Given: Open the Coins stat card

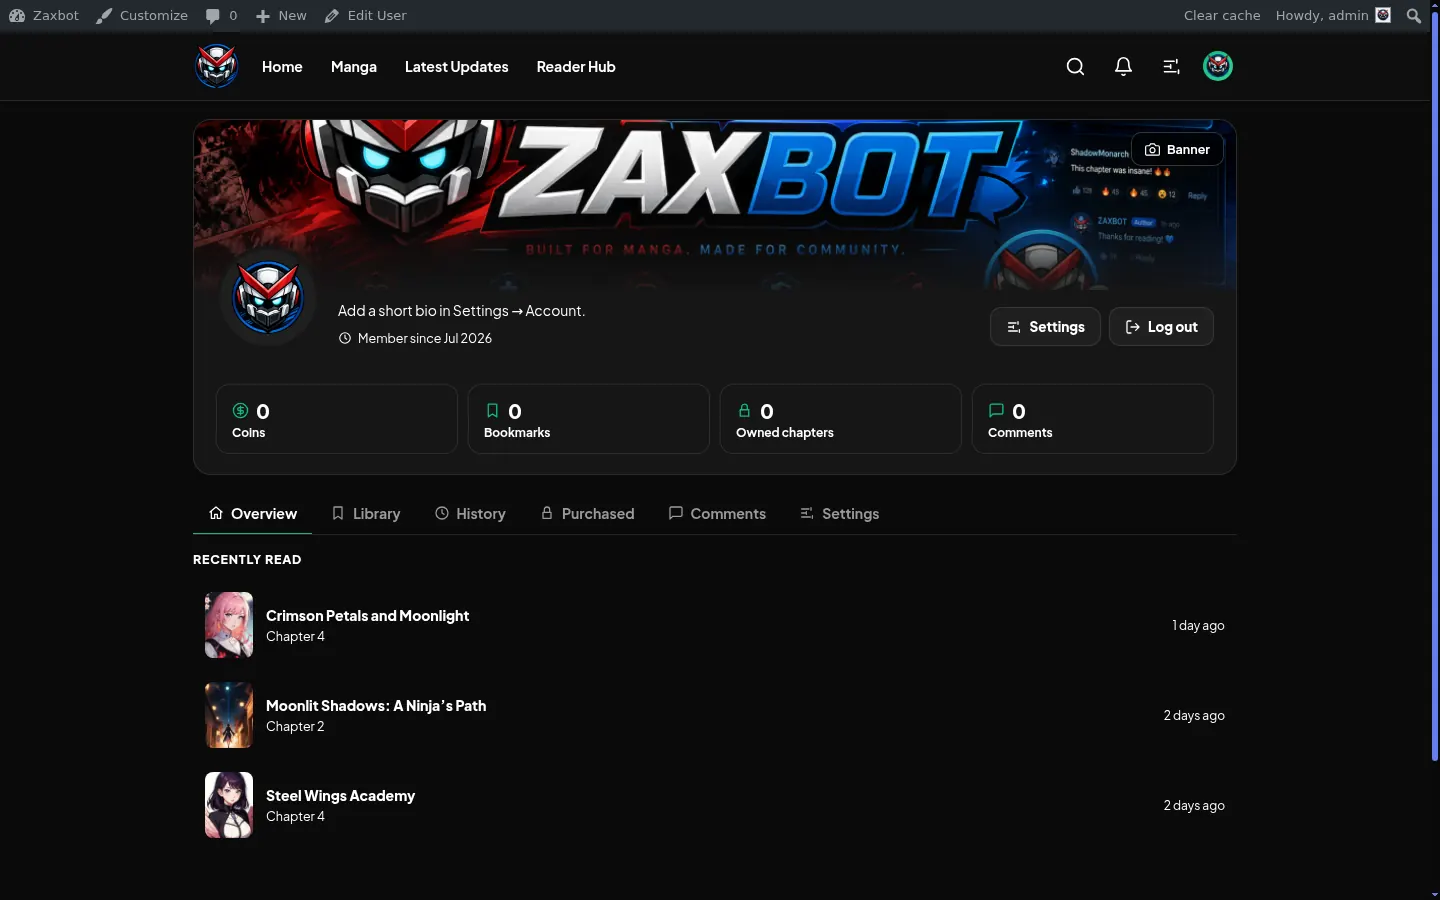Looking at the screenshot, I should (337, 419).
